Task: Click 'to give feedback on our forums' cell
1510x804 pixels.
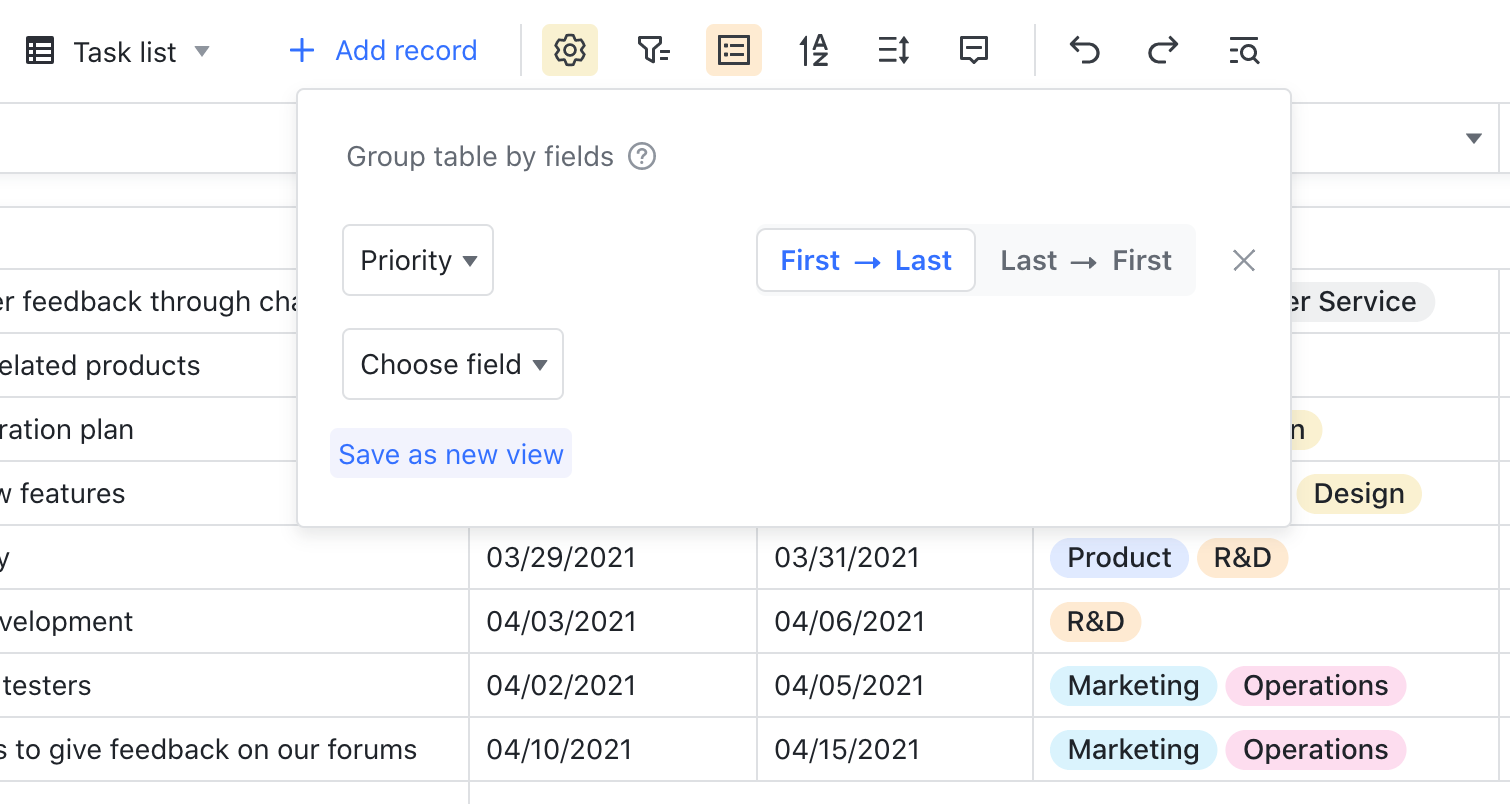Action: (234, 749)
